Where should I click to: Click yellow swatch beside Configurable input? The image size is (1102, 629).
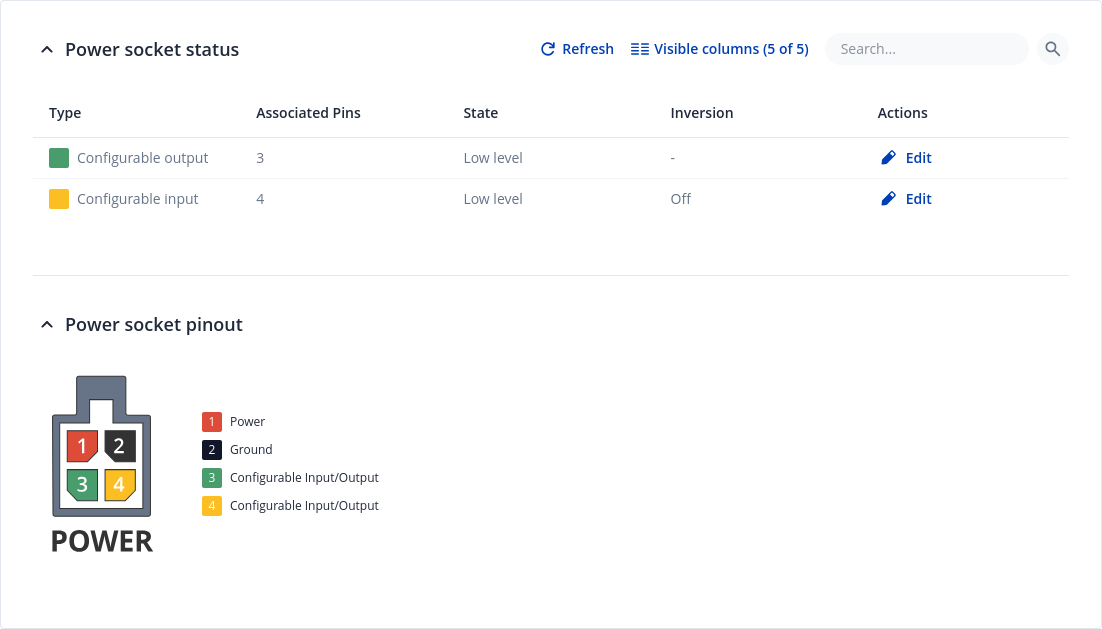(59, 199)
